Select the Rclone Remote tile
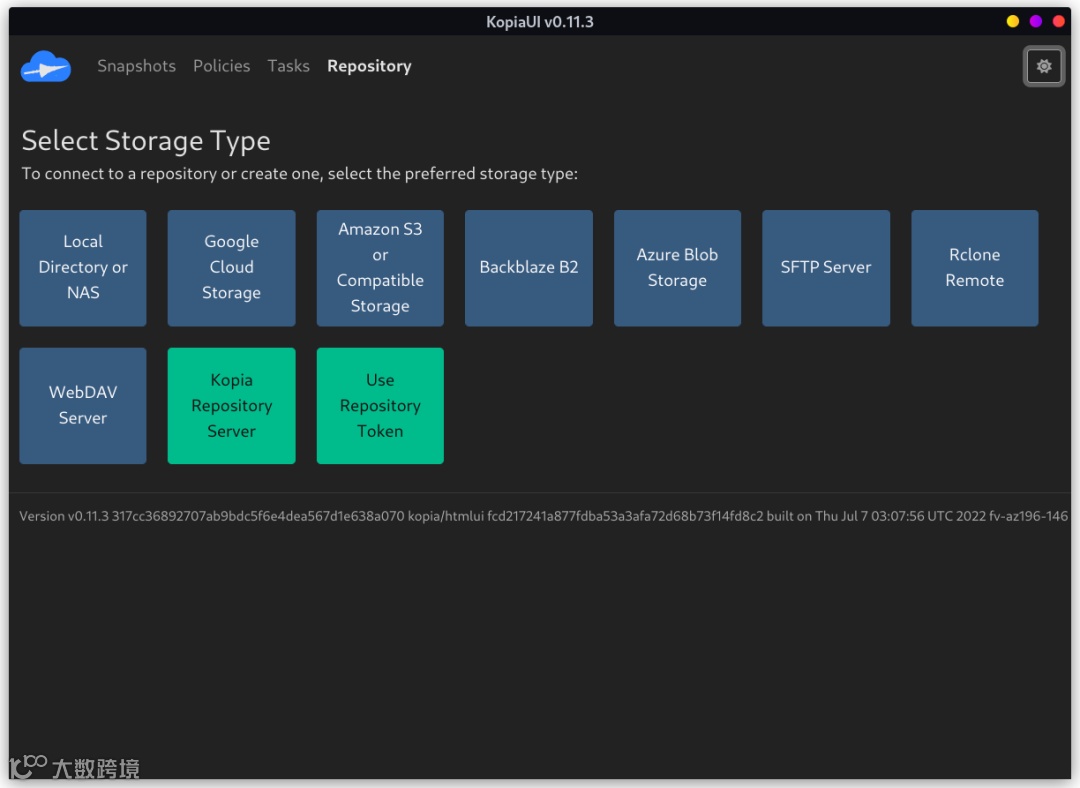 point(975,268)
